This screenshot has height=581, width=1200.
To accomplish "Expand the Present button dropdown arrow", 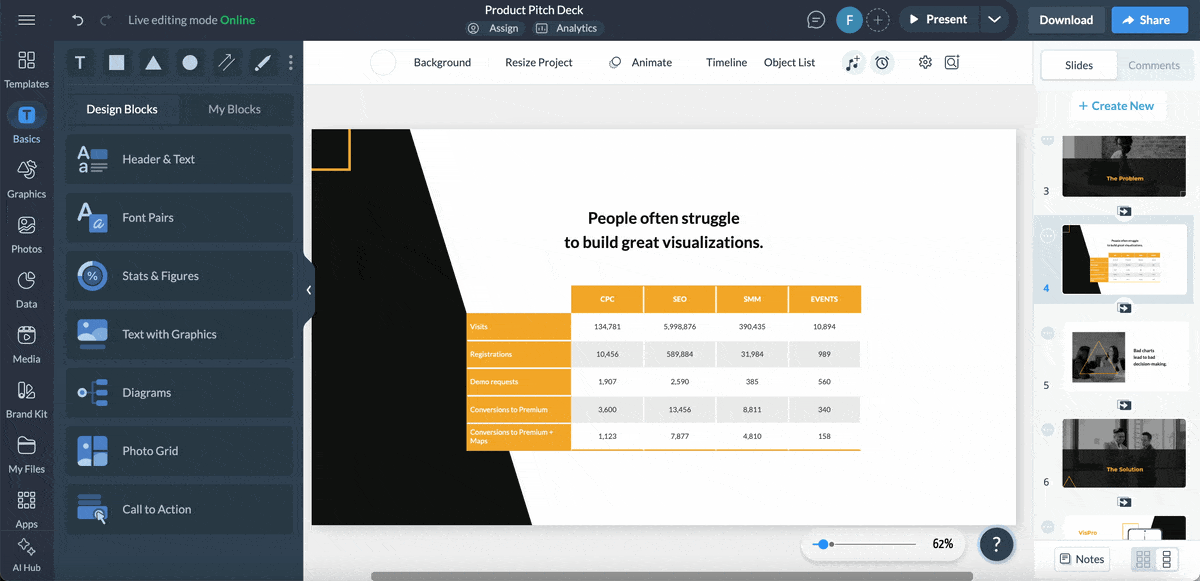I will click(x=993, y=20).
